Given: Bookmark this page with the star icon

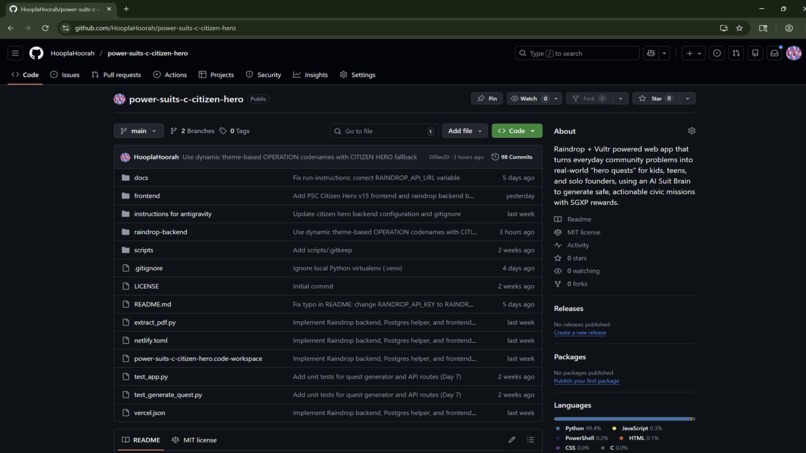Looking at the screenshot, I should [x=739, y=28].
